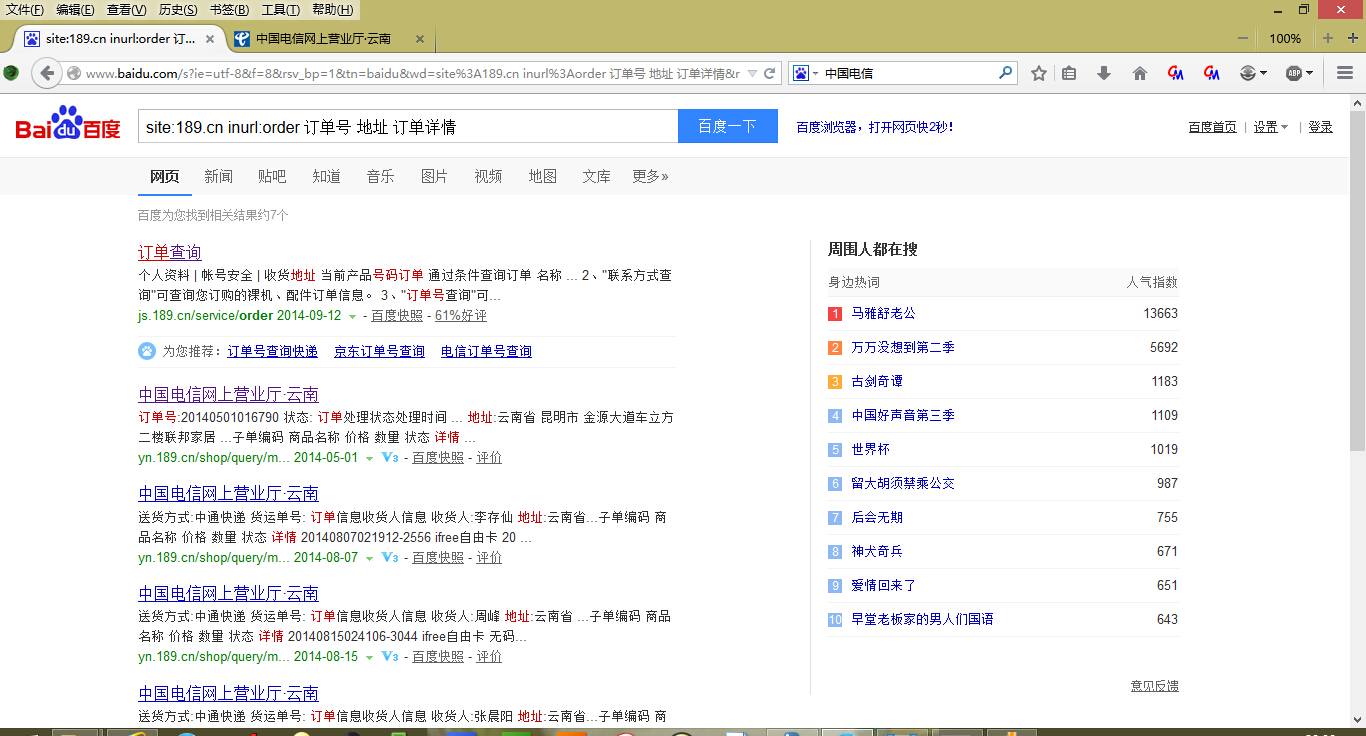Click 评价 for the 2014-08-15 result

click(489, 657)
